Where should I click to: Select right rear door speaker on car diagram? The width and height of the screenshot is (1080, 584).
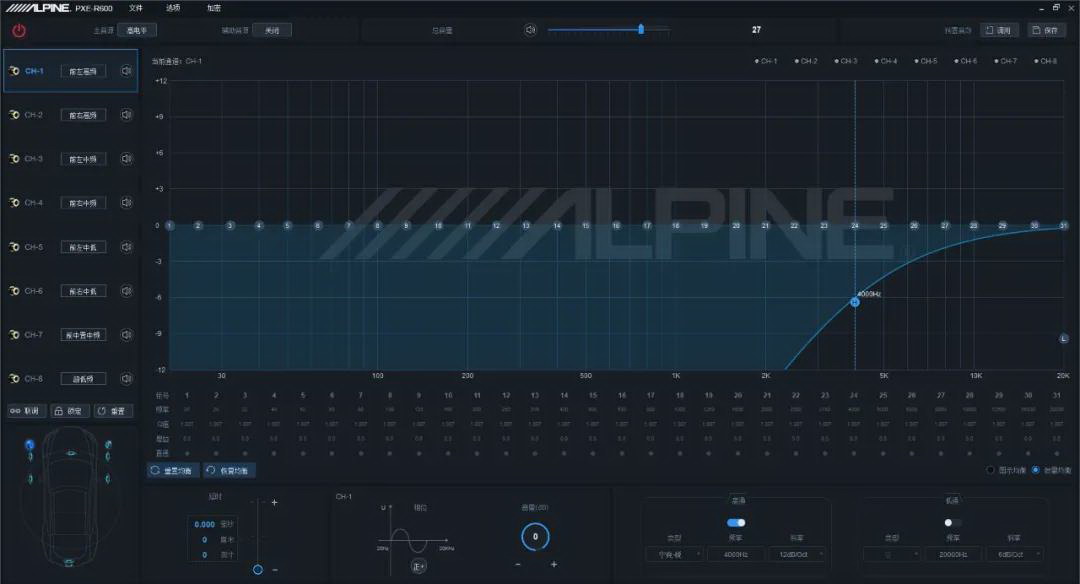(107, 479)
